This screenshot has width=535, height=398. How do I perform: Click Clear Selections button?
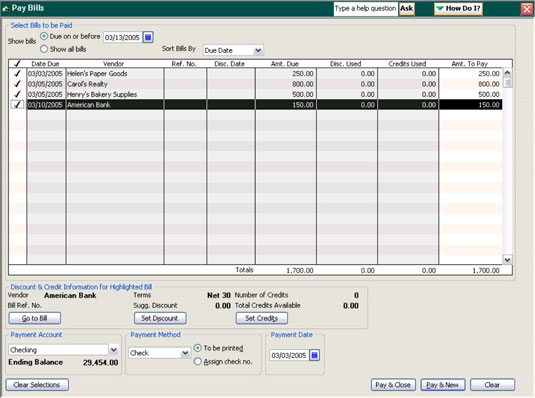(37, 385)
